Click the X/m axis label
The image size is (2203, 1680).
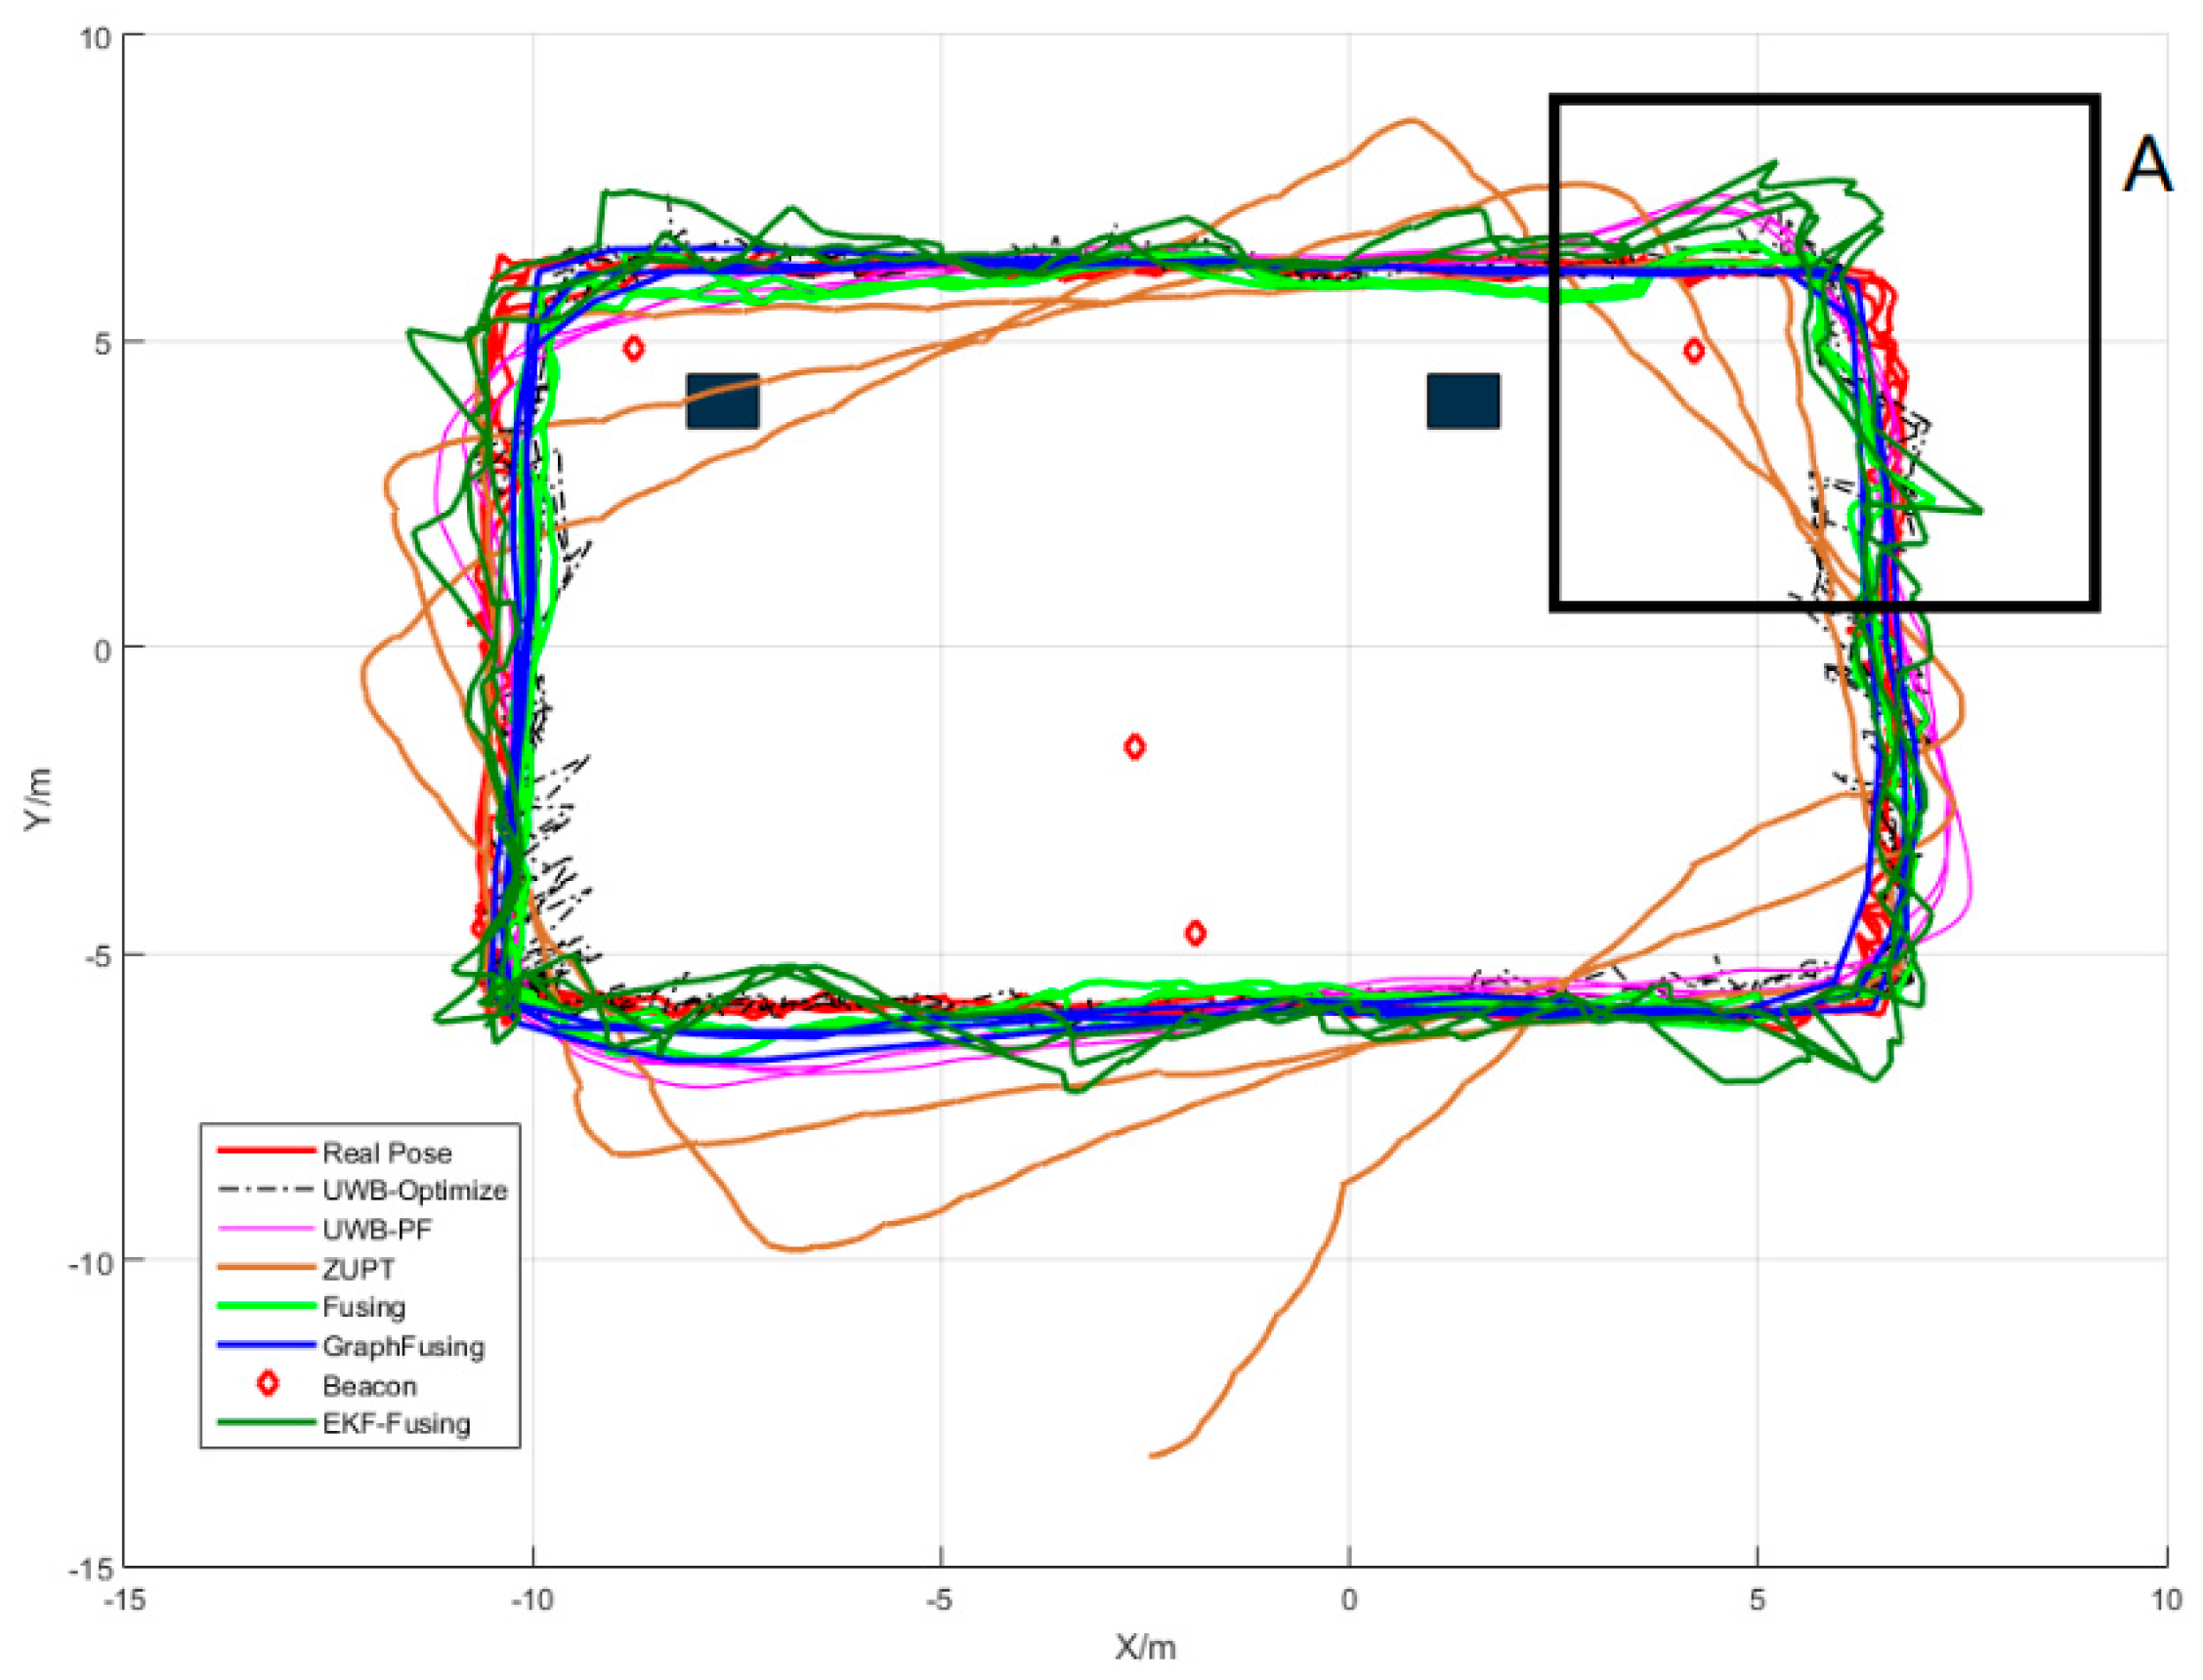tap(1145, 1646)
